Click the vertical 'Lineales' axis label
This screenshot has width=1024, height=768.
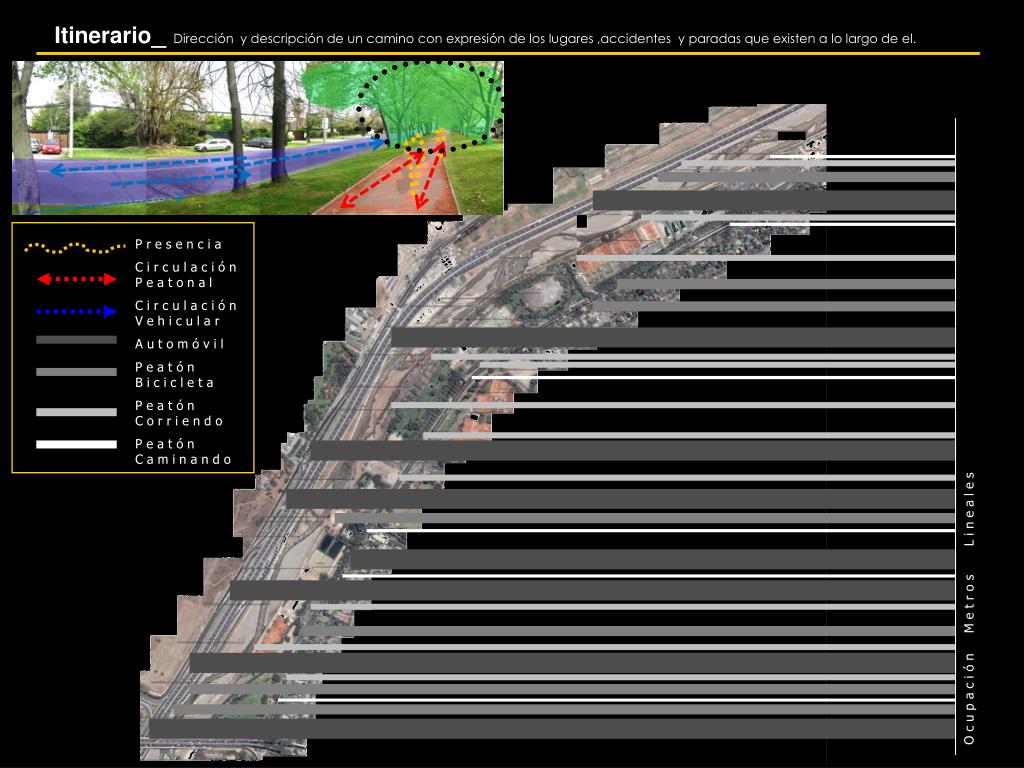click(x=969, y=508)
